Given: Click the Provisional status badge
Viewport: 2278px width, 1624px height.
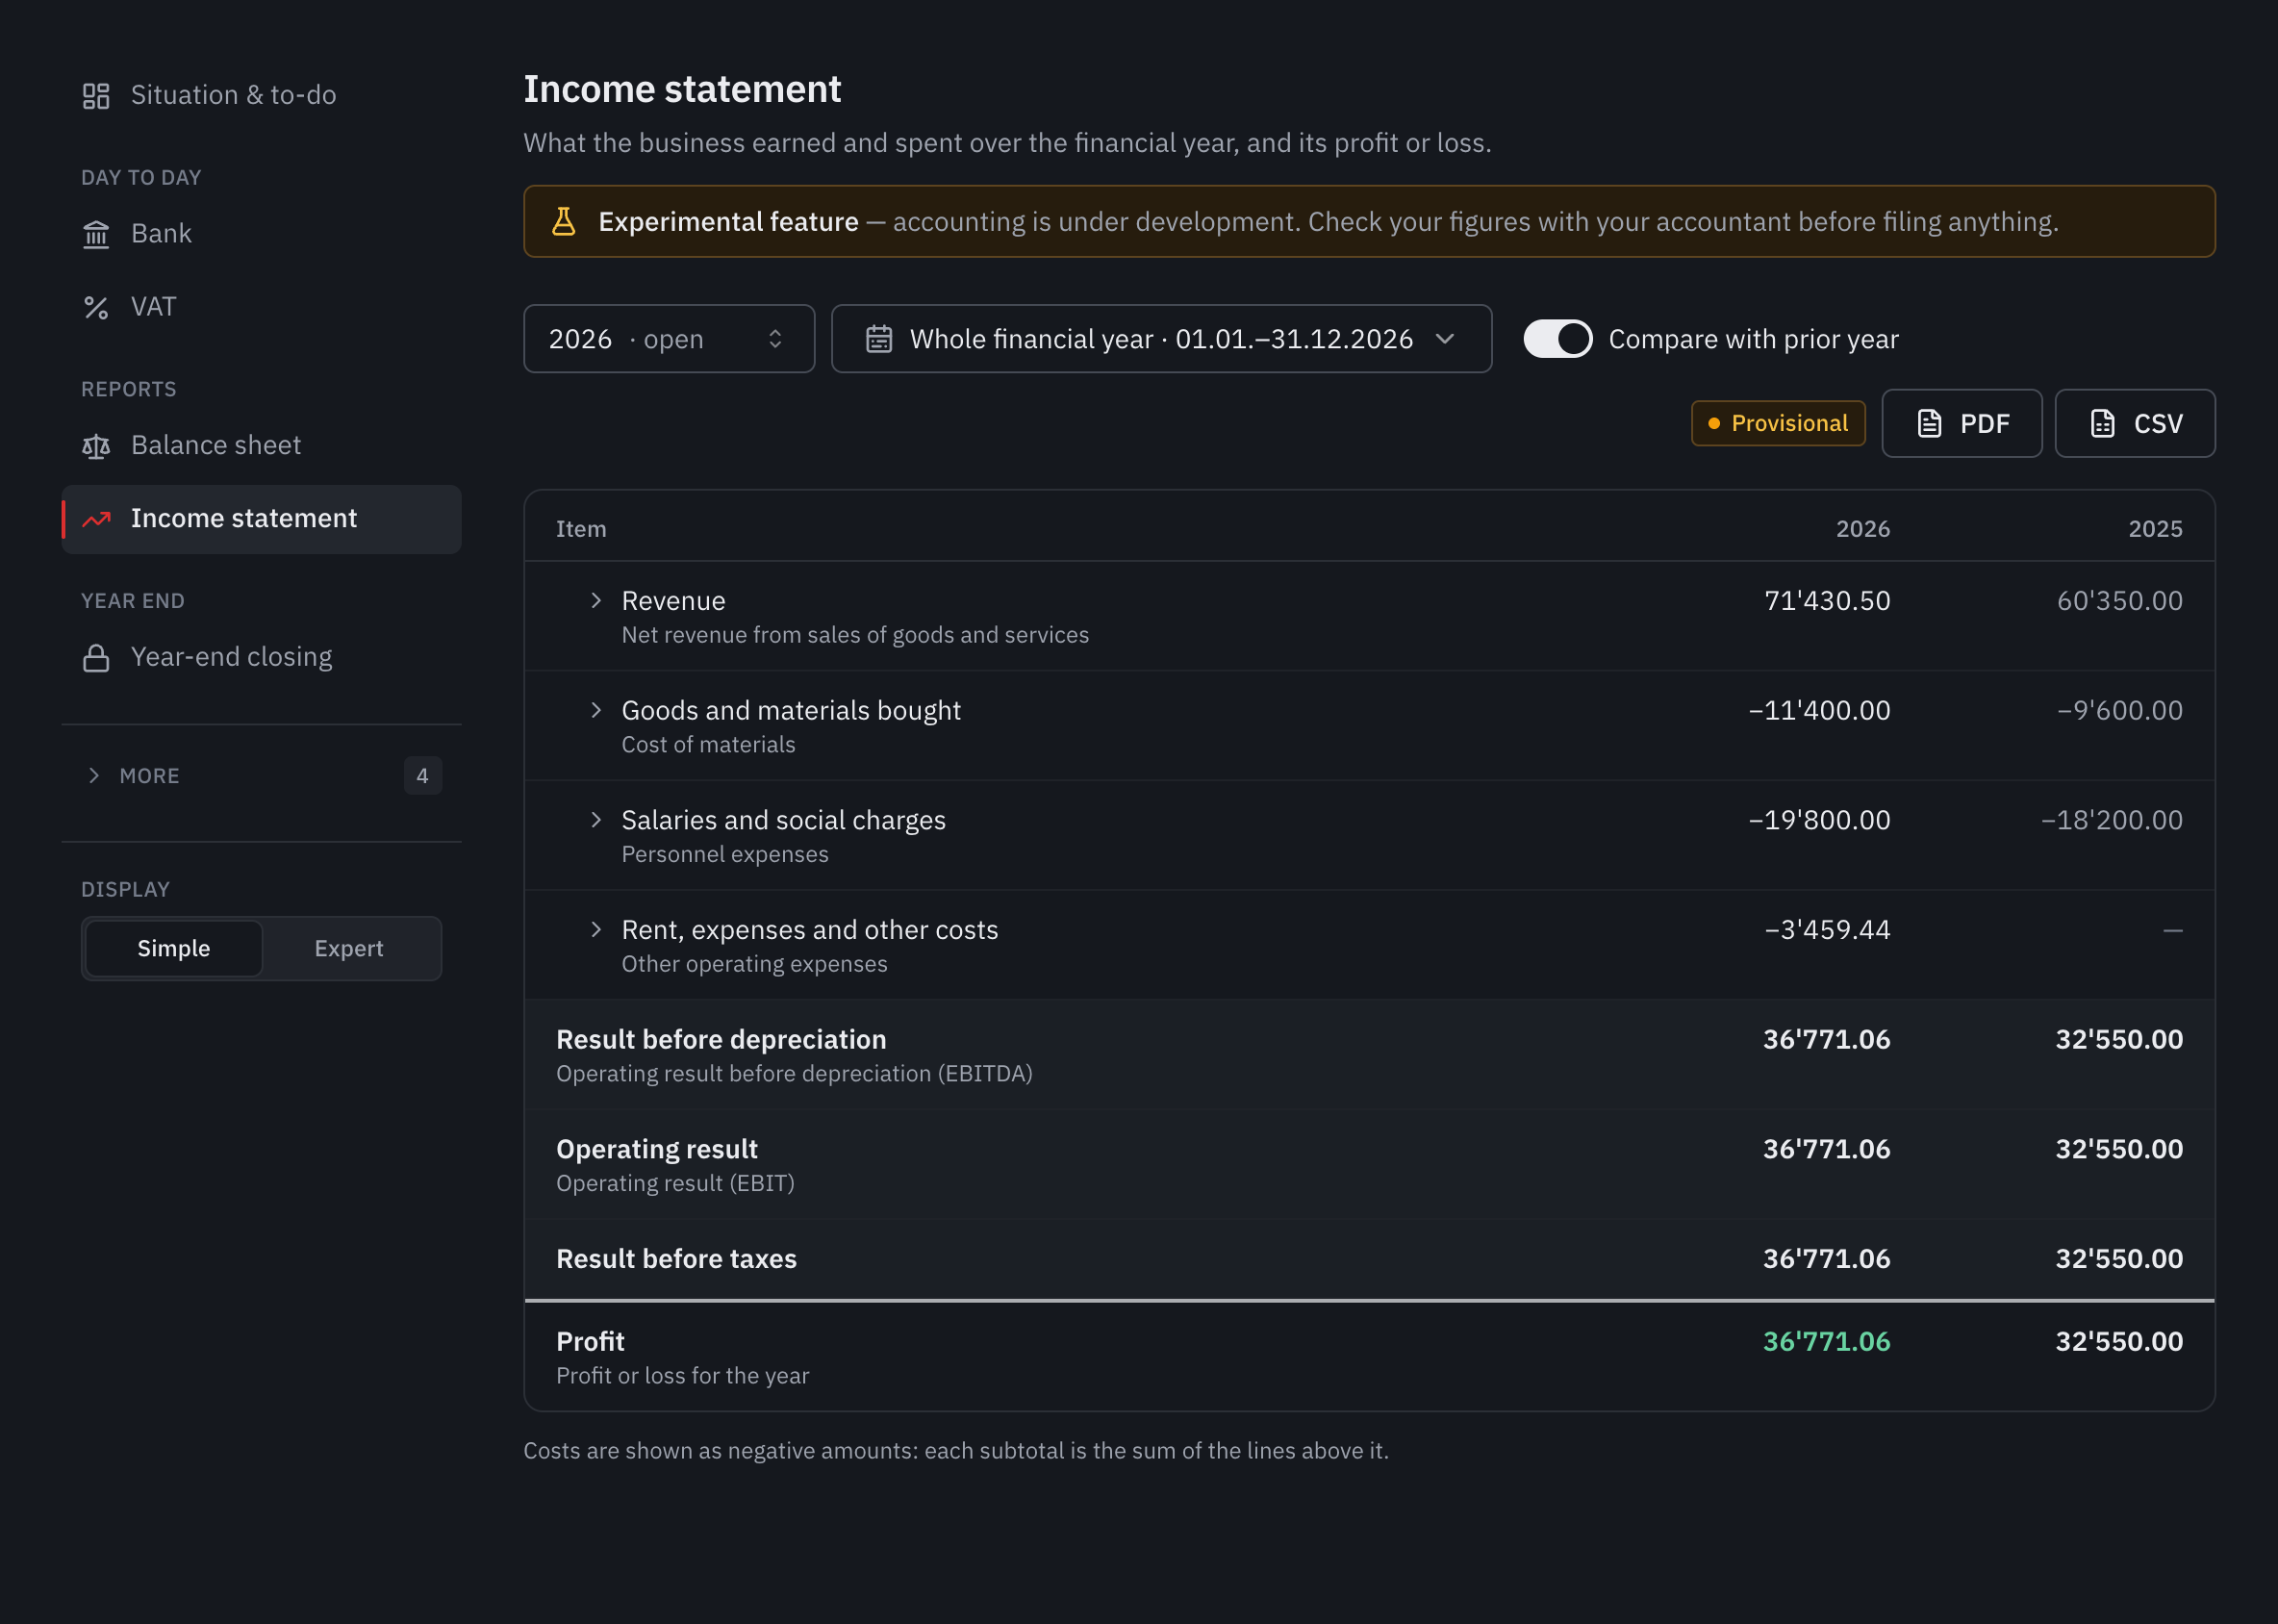Looking at the screenshot, I should 1777,424.
